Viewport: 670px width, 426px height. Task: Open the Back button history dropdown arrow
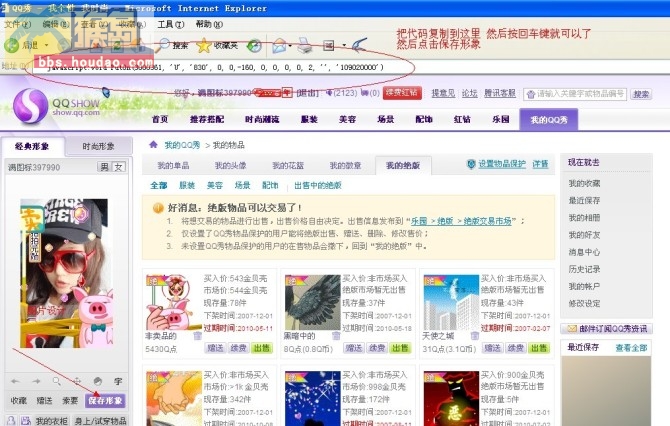(46, 45)
